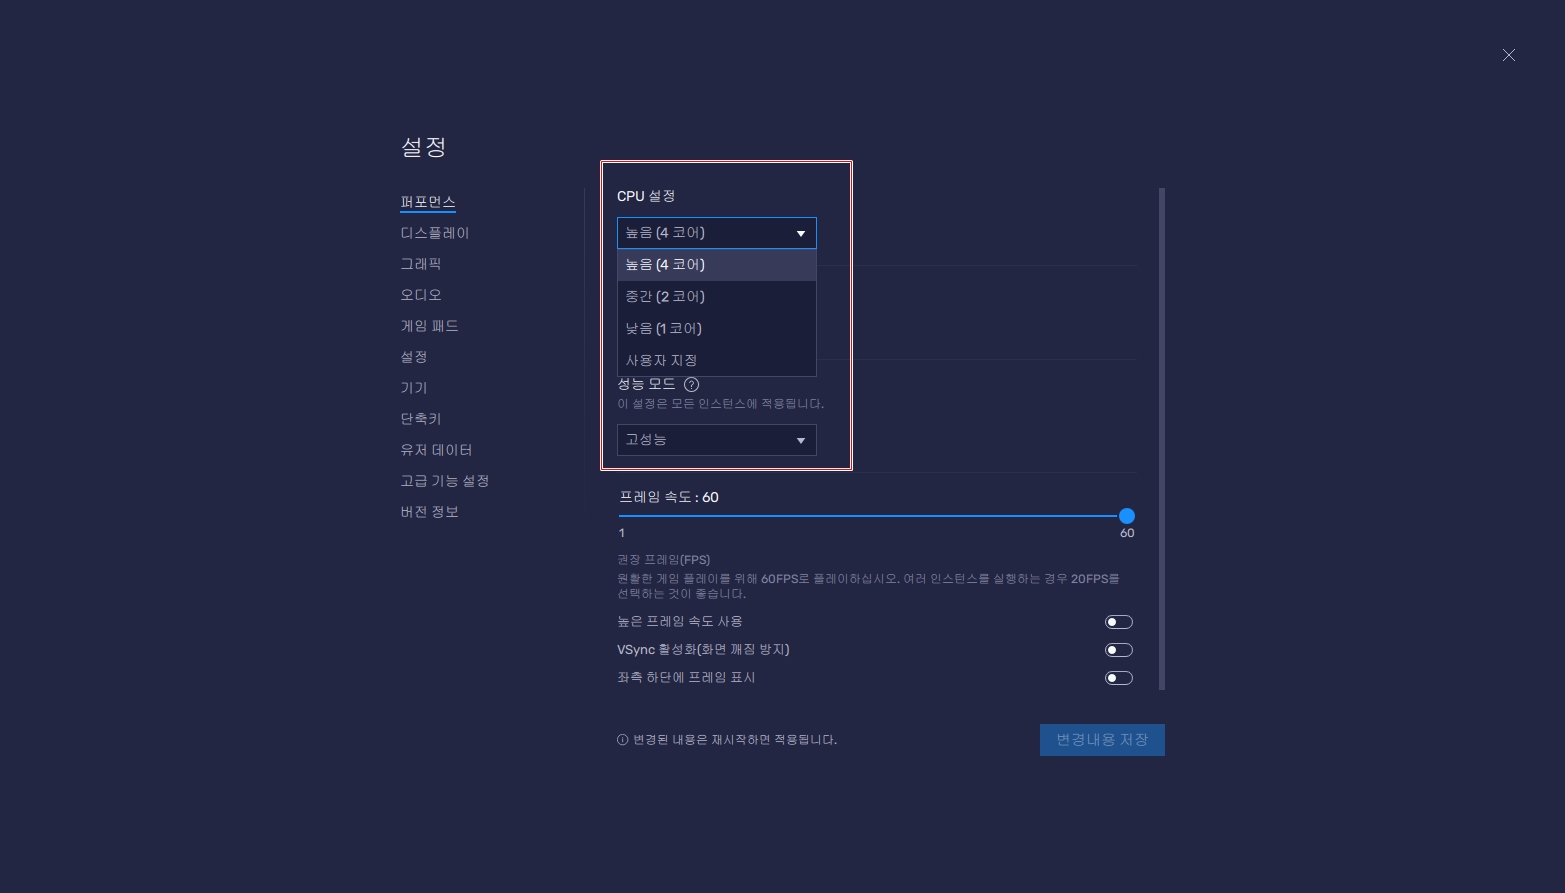The height and width of the screenshot is (893, 1565).
Task: Pick 사용자 지정 from CPU list
Action: click(x=717, y=360)
